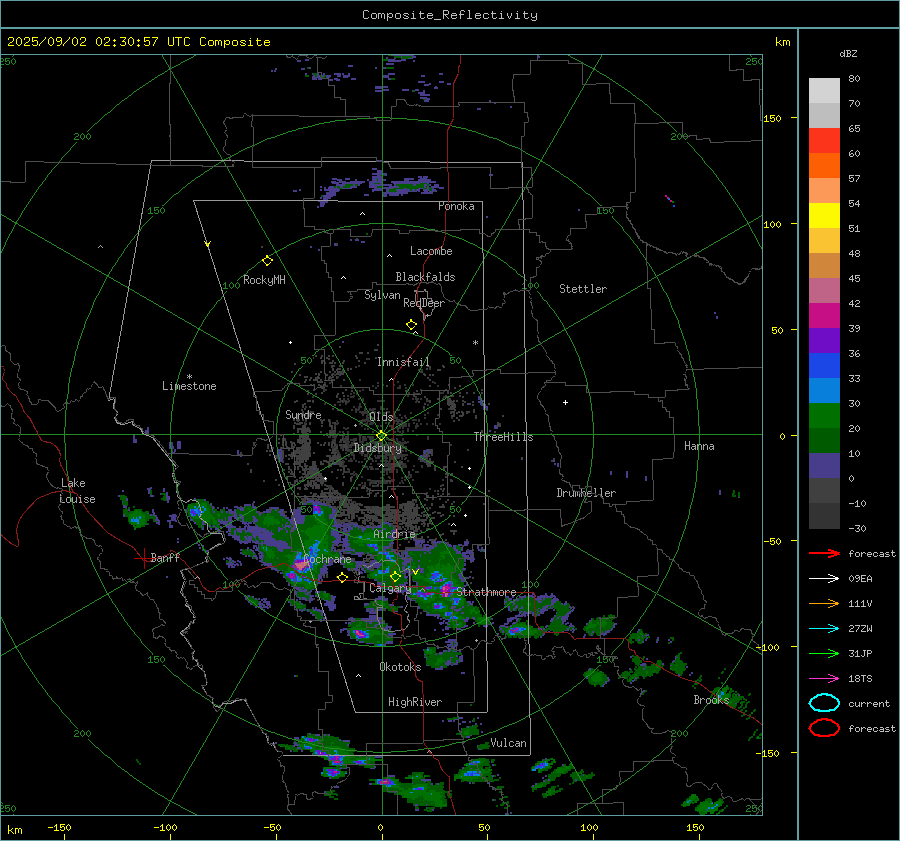Click the 65 dBZ red swatch

click(x=824, y=141)
